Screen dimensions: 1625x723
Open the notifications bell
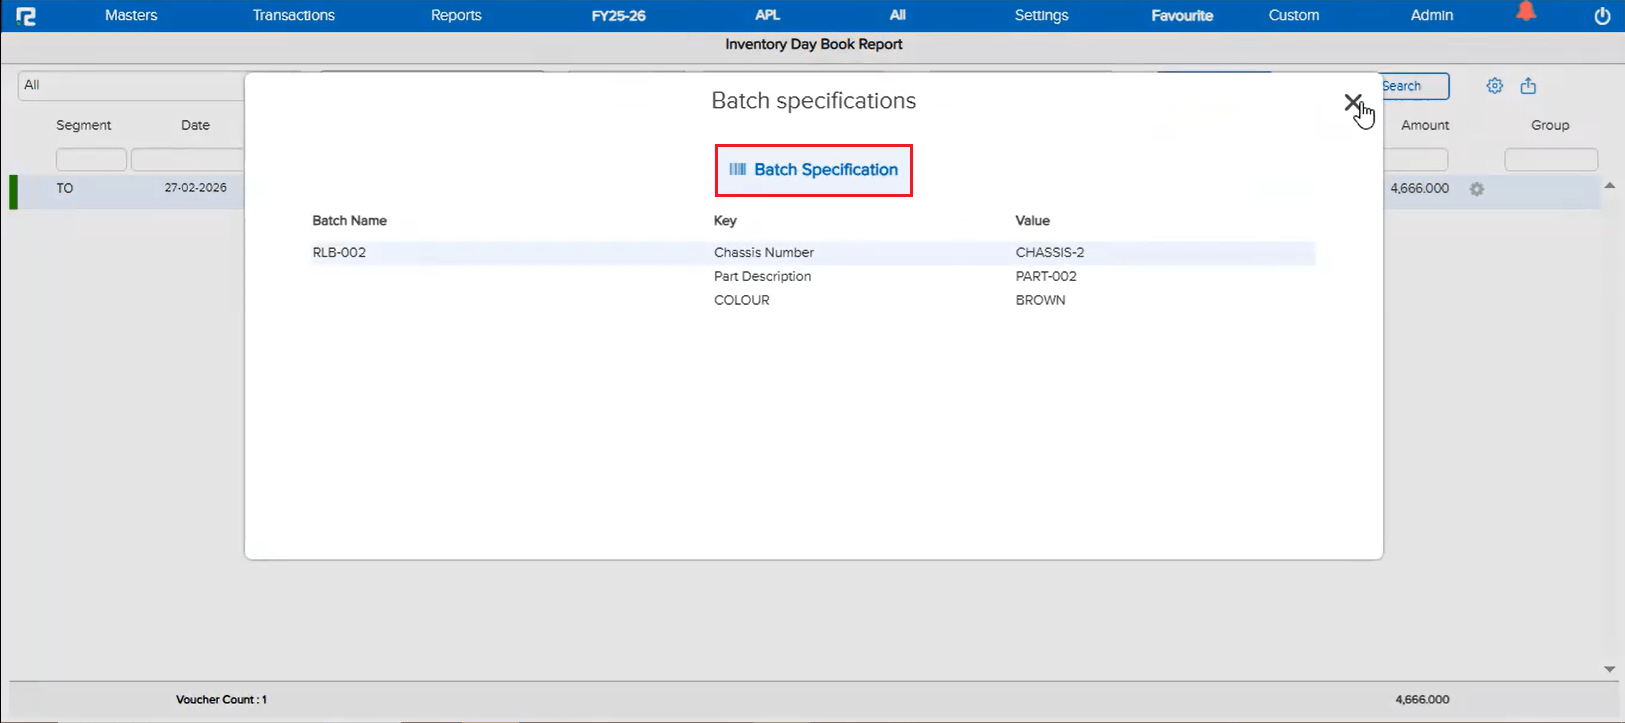click(x=1526, y=12)
